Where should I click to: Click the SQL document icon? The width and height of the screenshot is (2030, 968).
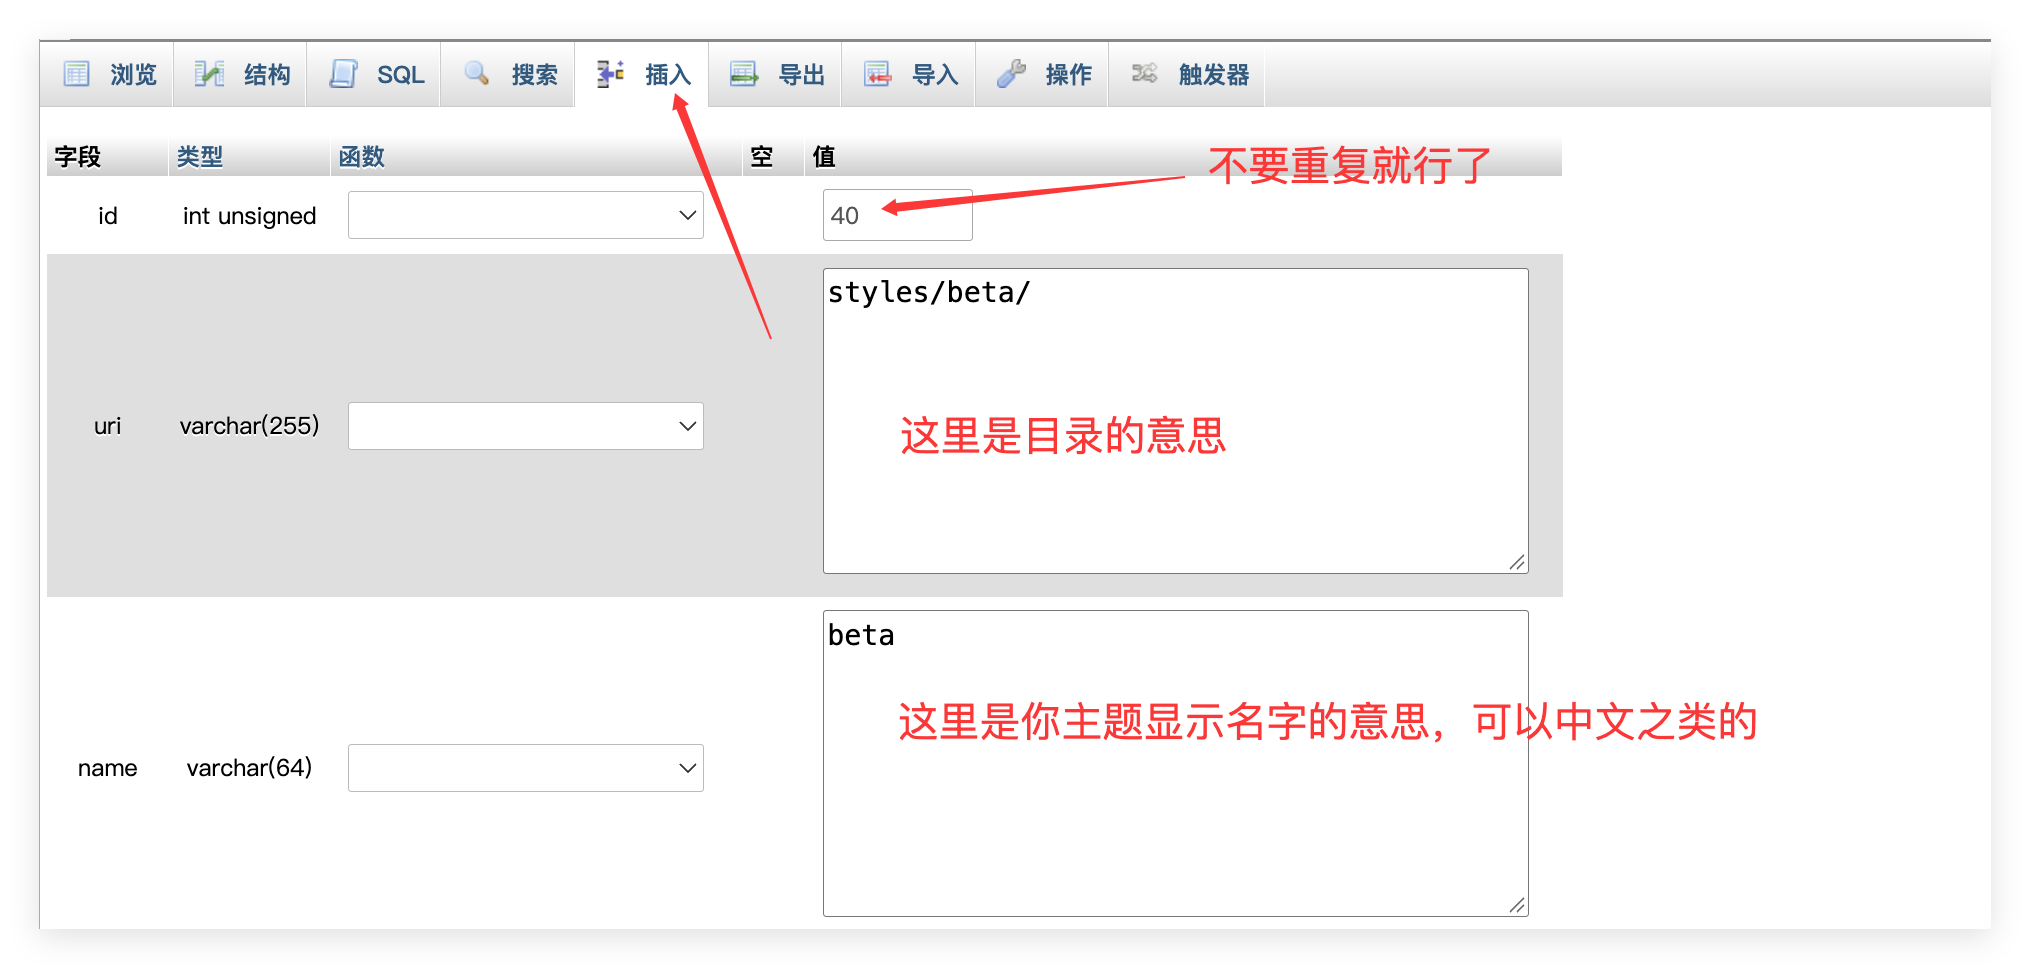pyautogui.click(x=343, y=74)
